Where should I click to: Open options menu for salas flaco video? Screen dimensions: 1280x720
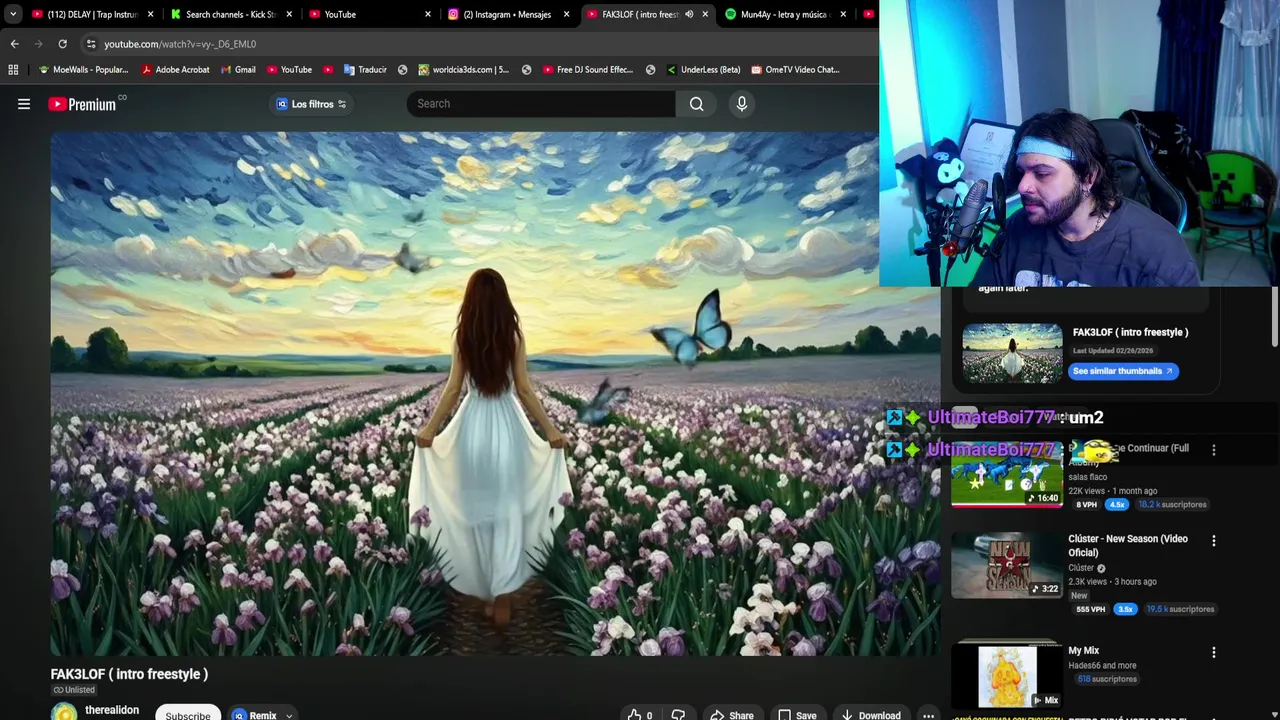[1214, 450]
